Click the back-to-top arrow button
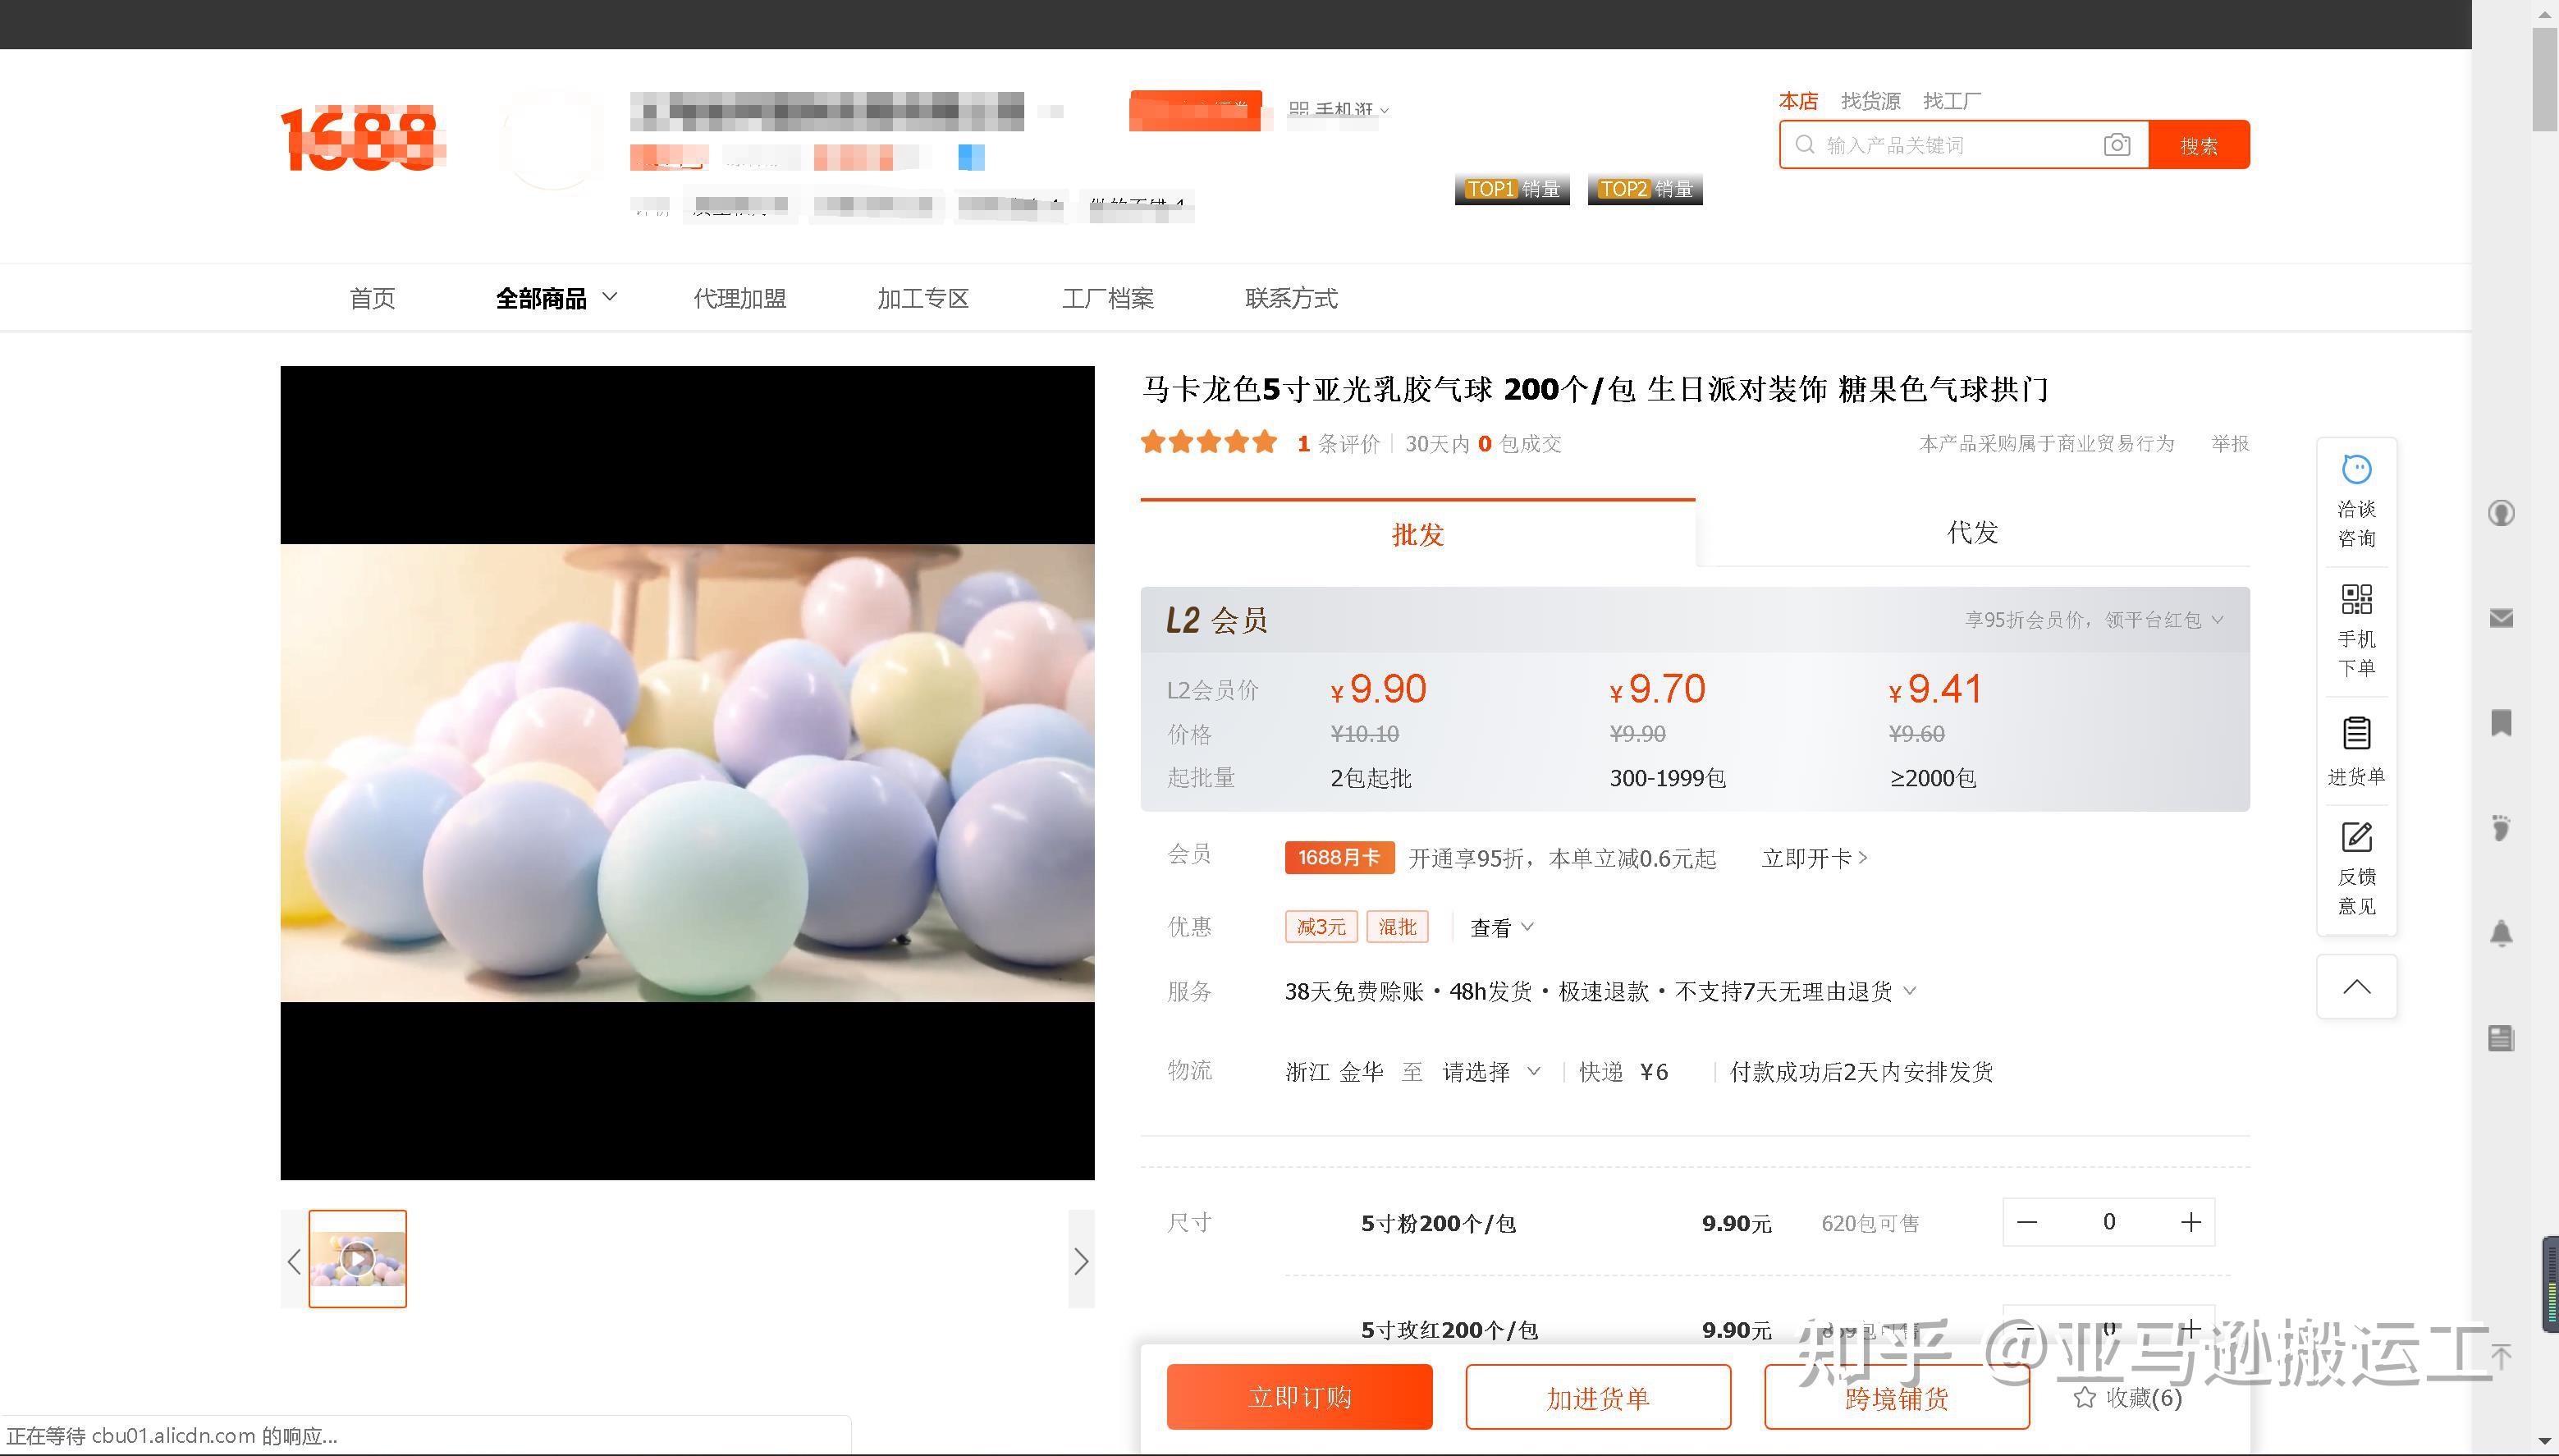Image resolution: width=2559 pixels, height=1456 pixels. [2356, 987]
